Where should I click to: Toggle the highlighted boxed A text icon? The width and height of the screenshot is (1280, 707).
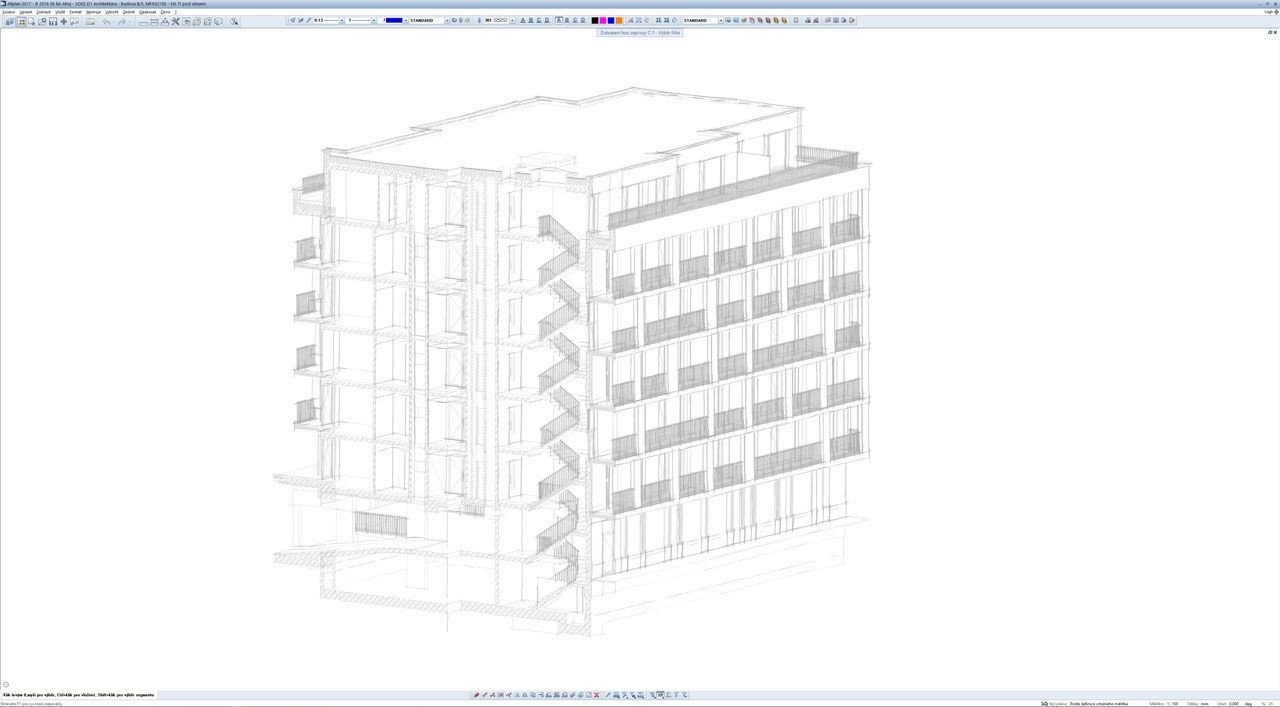point(559,20)
